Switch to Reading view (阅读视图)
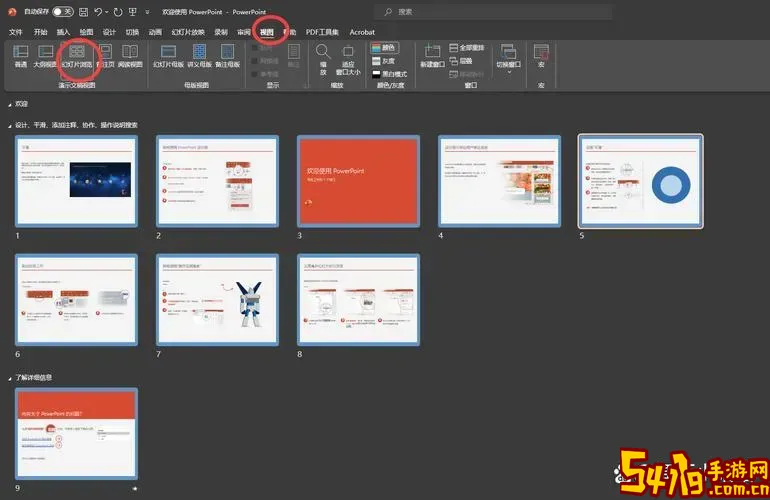This screenshot has width=770, height=500. [130, 56]
